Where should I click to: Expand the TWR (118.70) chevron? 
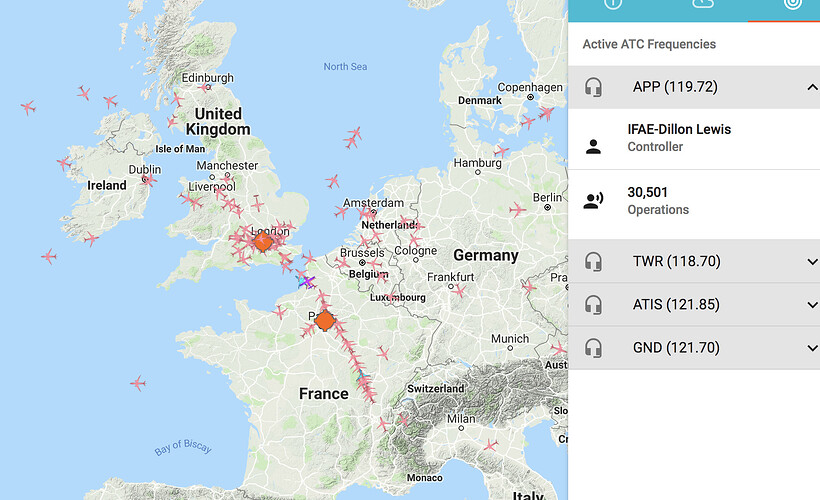tap(812, 262)
